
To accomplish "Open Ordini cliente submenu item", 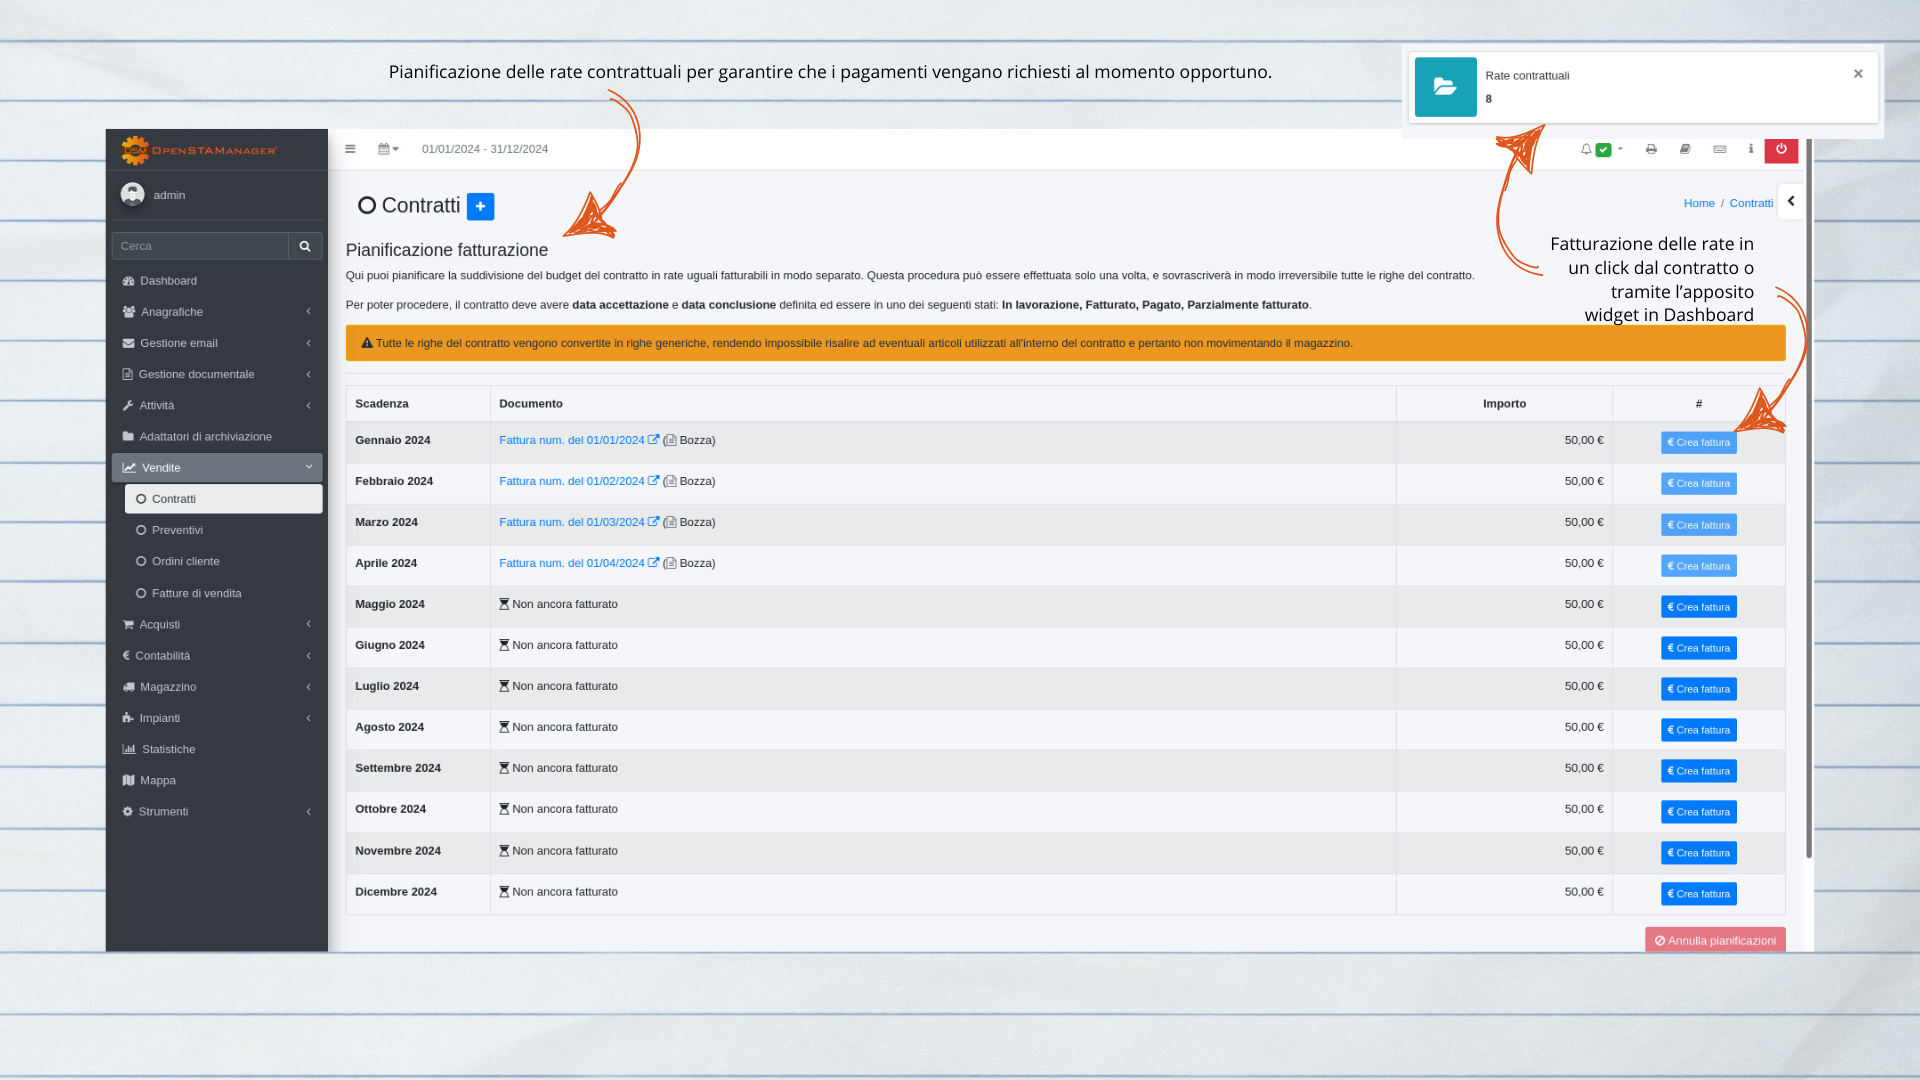I will (x=223, y=562).
